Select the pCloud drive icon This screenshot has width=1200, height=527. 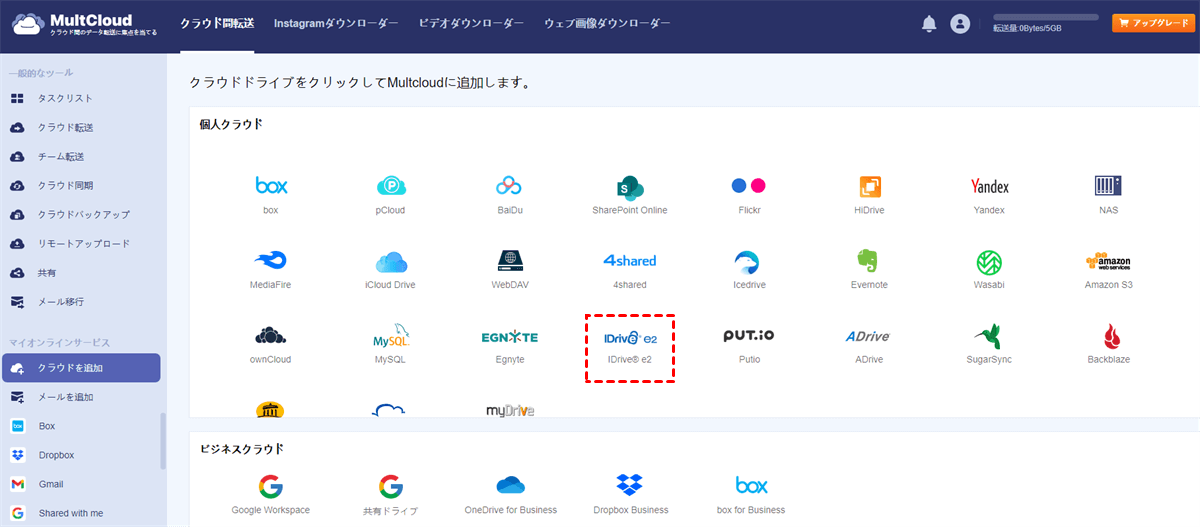pos(391,186)
